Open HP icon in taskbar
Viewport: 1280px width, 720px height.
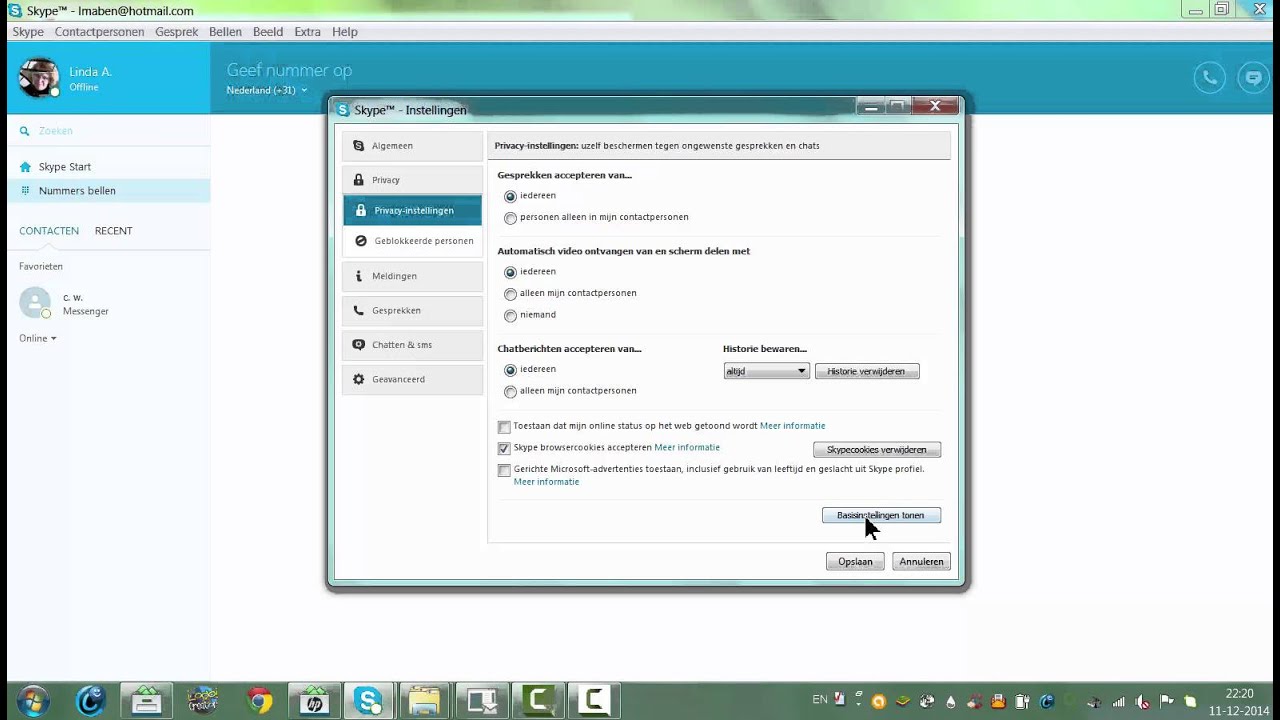[315, 702]
